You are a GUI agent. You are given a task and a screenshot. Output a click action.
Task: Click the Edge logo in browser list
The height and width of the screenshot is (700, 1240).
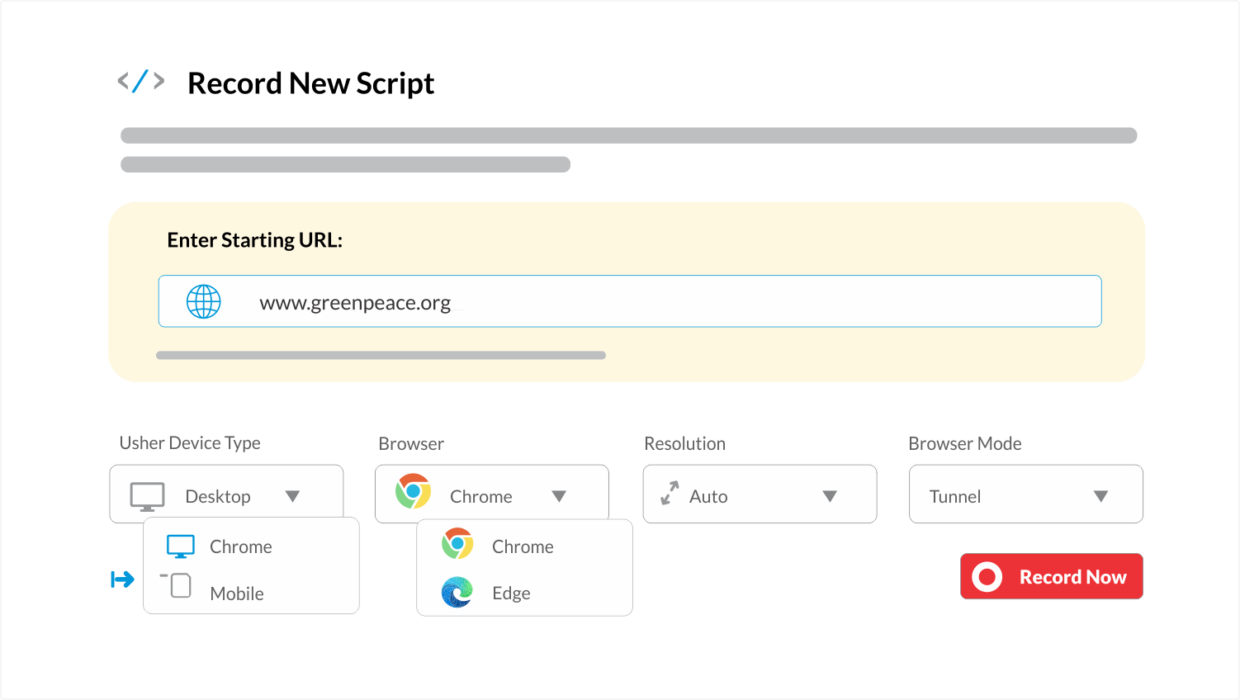(x=458, y=593)
